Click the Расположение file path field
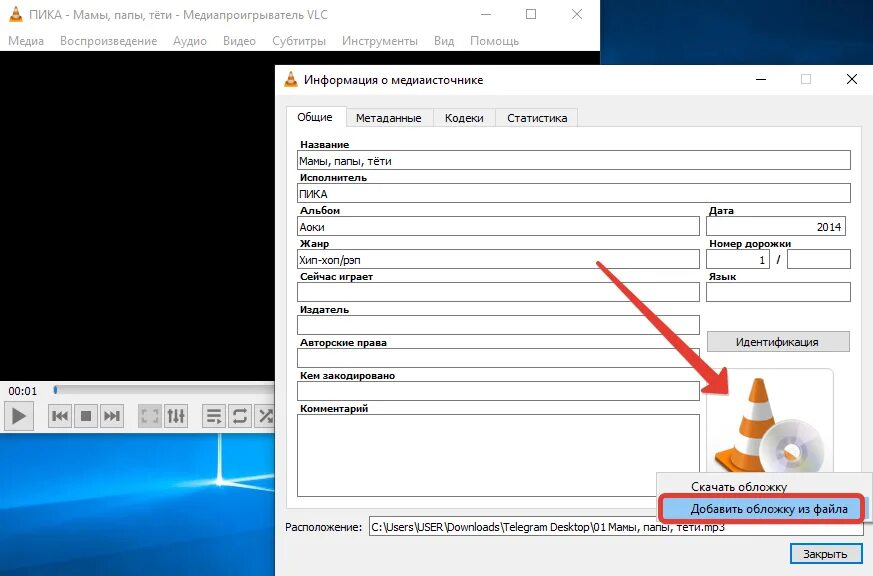This screenshot has height=576, width=873. click(616, 526)
